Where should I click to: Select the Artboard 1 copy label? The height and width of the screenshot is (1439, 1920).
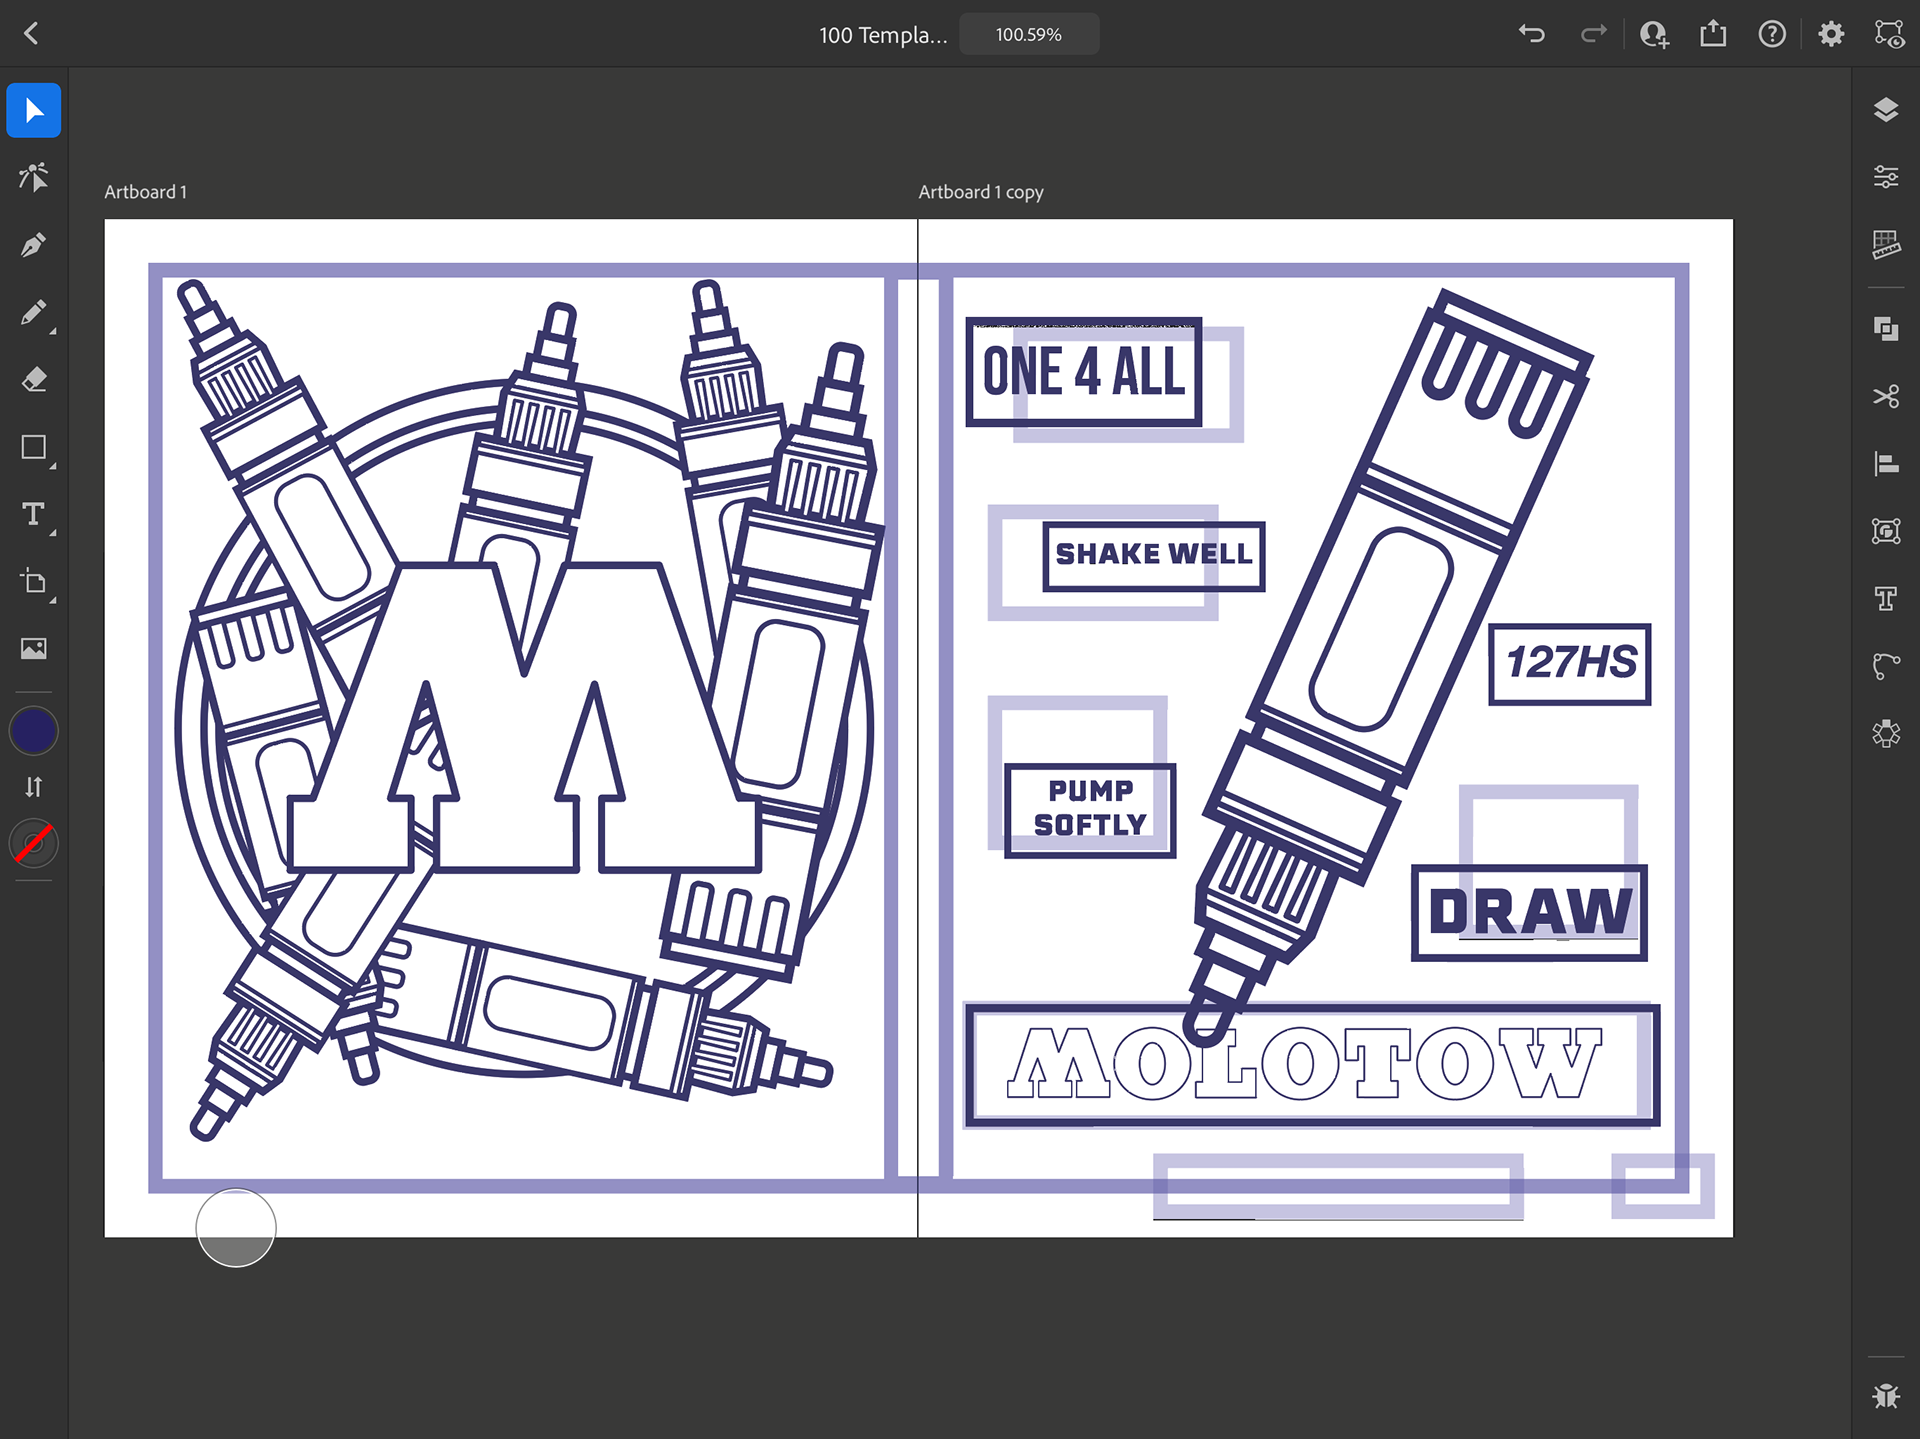point(981,192)
